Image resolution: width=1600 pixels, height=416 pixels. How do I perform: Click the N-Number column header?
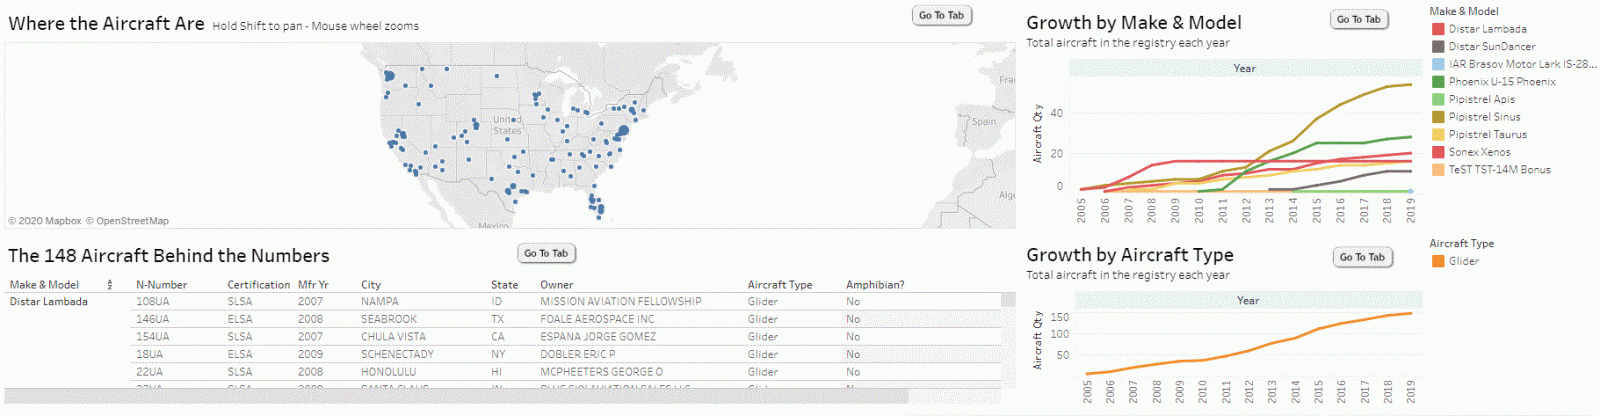tap(161, 285)
